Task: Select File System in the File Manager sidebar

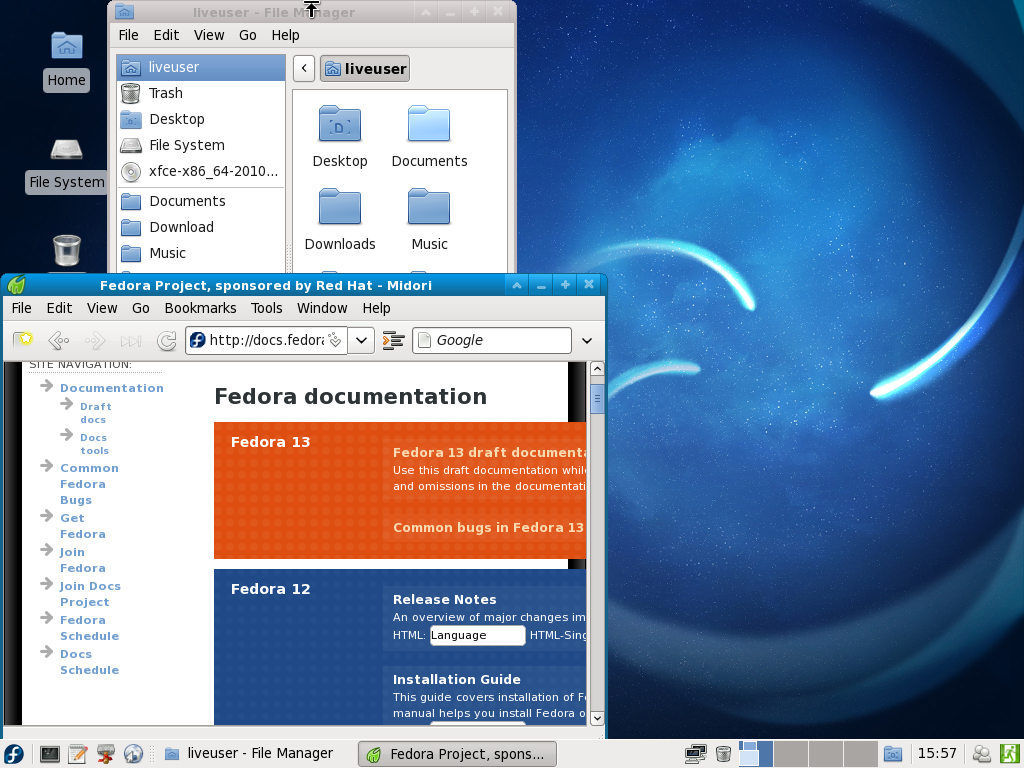Action: pyautogui.click(x=201, y=146)
